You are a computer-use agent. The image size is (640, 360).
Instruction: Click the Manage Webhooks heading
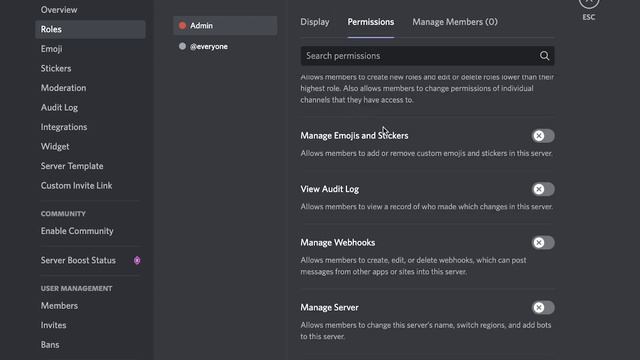pos(338,242)
